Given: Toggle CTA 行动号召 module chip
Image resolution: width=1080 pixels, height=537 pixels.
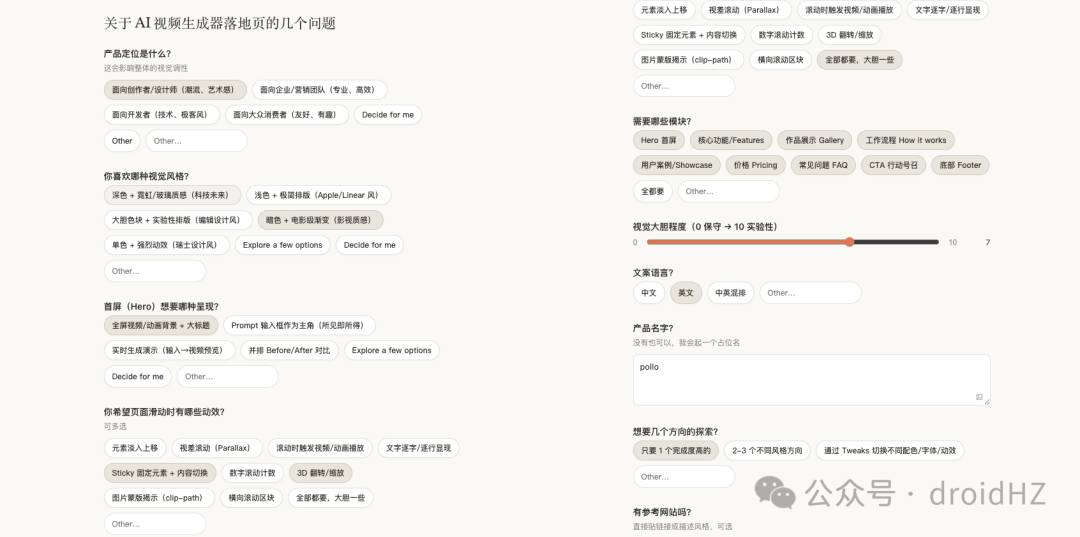Looking at the screenshot, I should (x=893, y=165).
